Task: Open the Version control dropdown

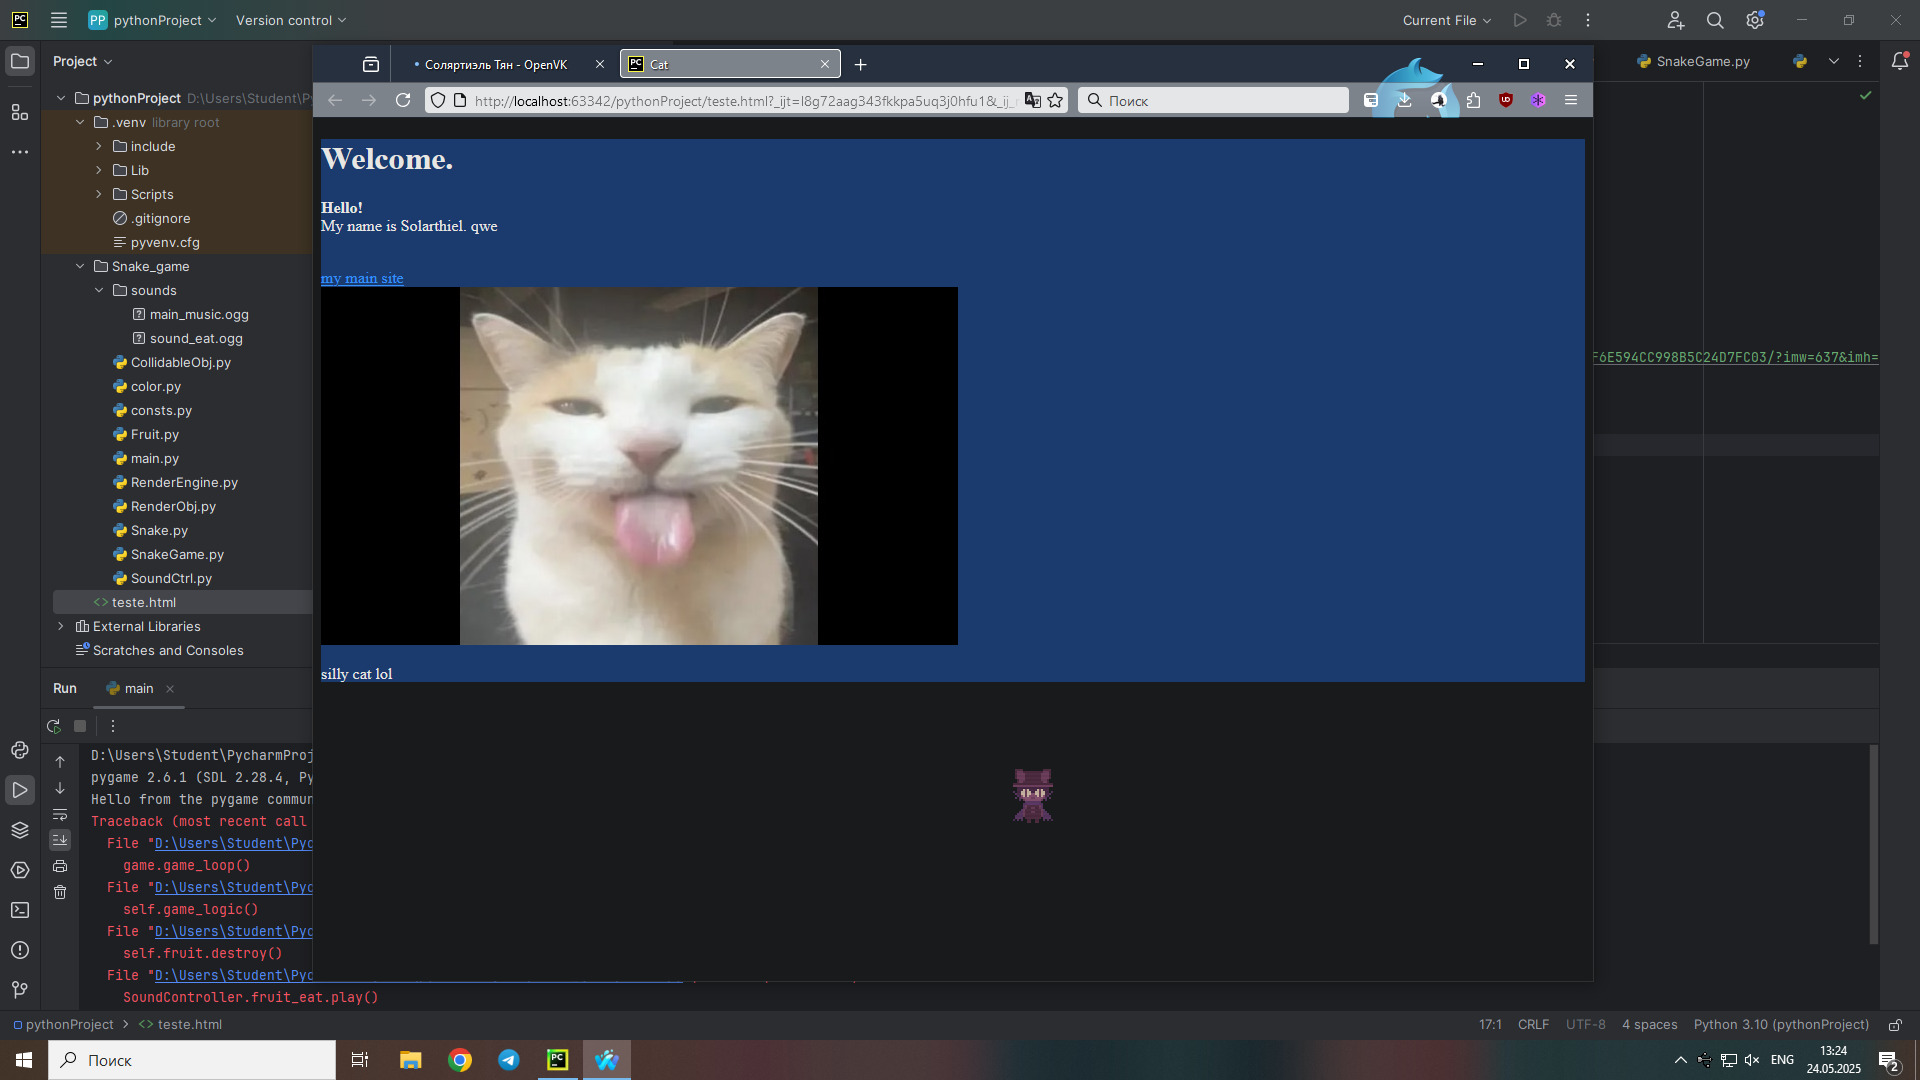Action: pos(290,20)
